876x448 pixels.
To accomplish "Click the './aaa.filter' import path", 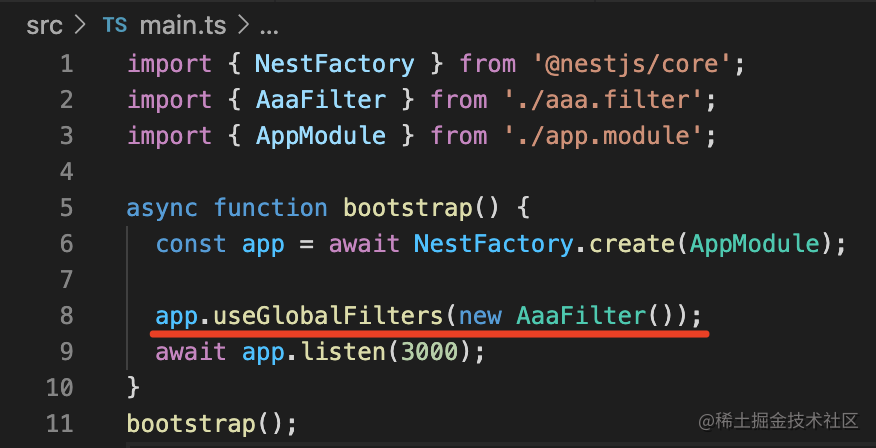I will (x=602, y=100).
